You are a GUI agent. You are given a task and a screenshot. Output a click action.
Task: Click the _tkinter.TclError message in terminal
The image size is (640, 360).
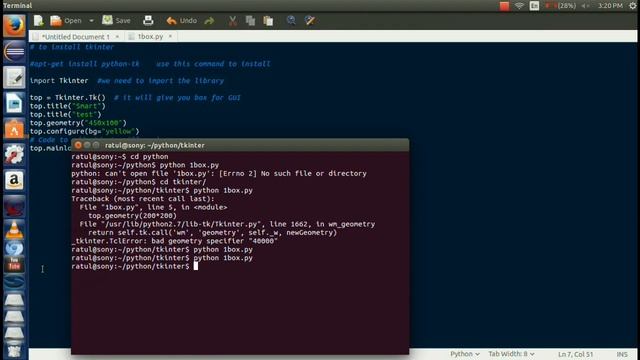(x=174, y=241)
